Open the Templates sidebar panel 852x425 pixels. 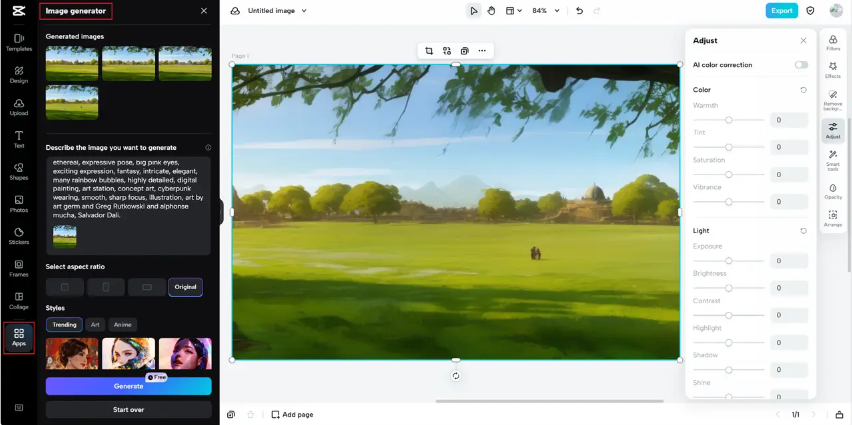coord(18,42)
